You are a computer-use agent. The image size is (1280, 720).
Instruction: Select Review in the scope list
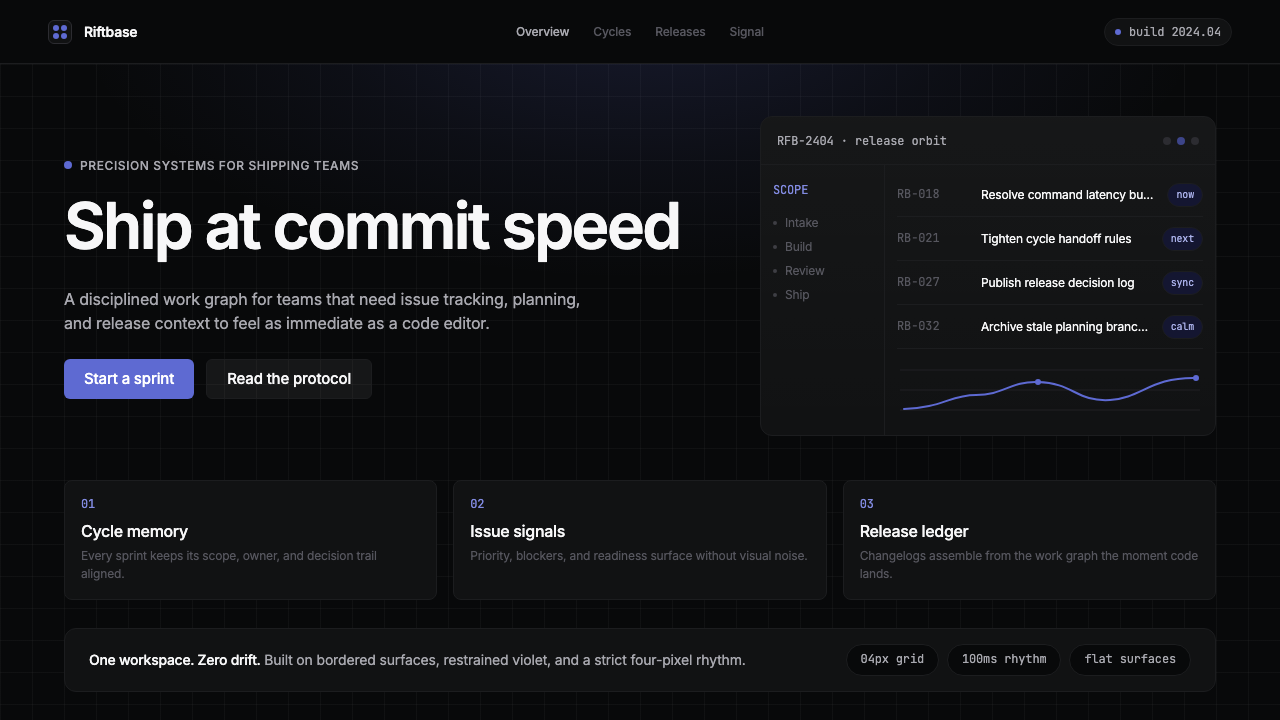click(x=804, y=271)
